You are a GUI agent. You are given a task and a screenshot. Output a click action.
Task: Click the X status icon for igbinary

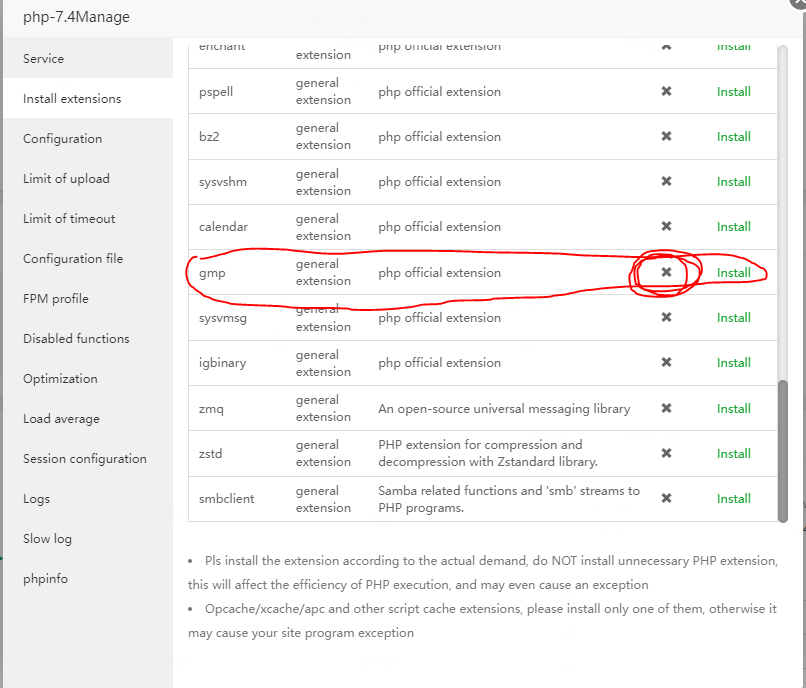(x=666, y=362)
